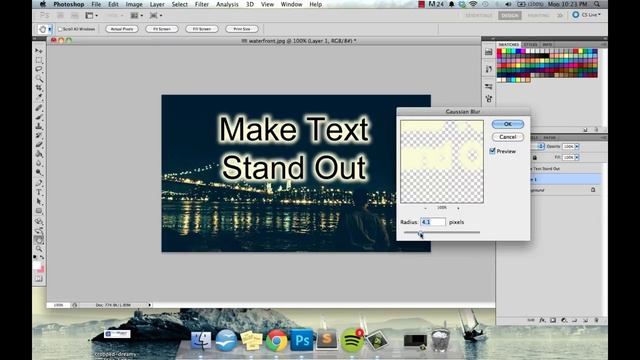
Task: Select the Dodge tool
Action: click(39, 172)
